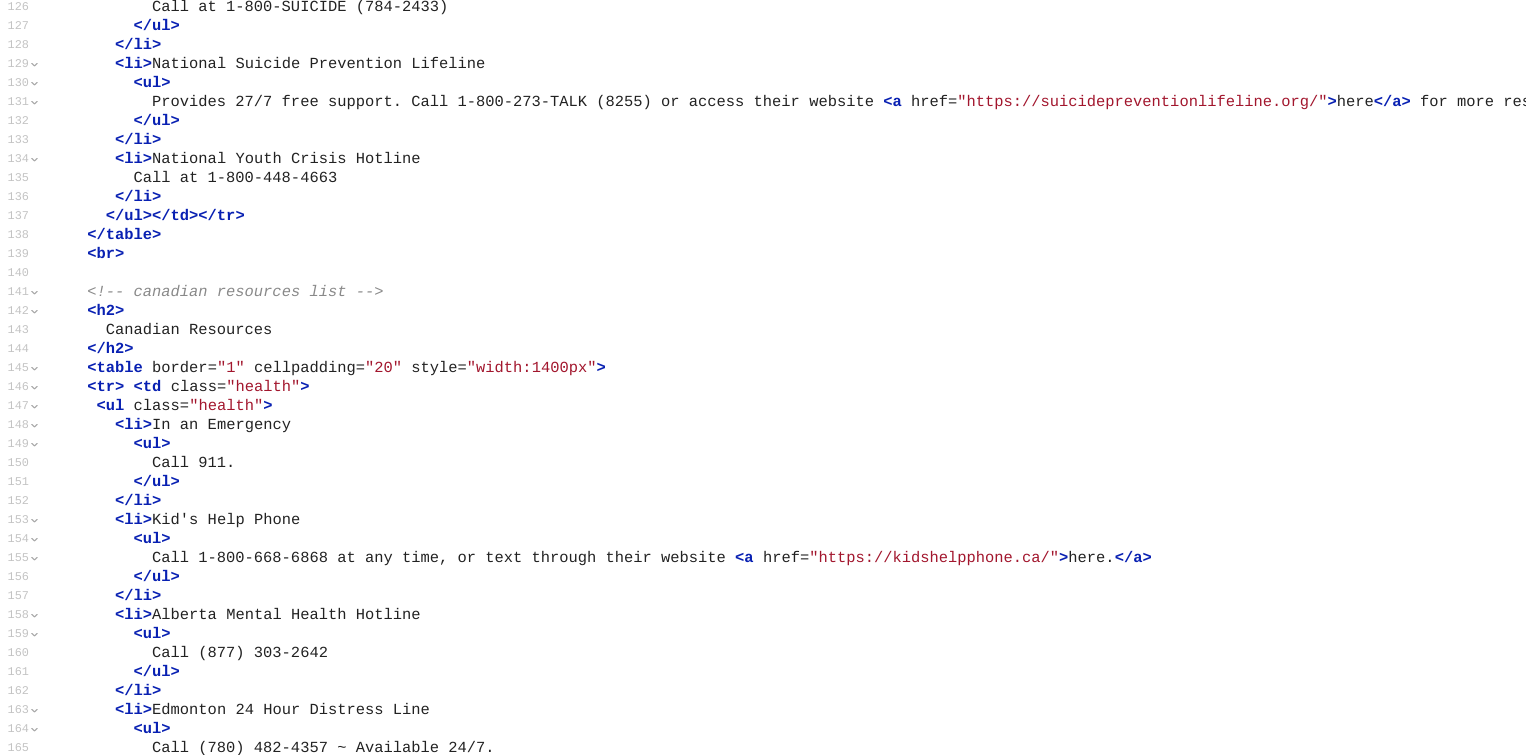
Task: Collapse the Alberta Mental Health Hotline item
Action: click(x=34, y=615)
